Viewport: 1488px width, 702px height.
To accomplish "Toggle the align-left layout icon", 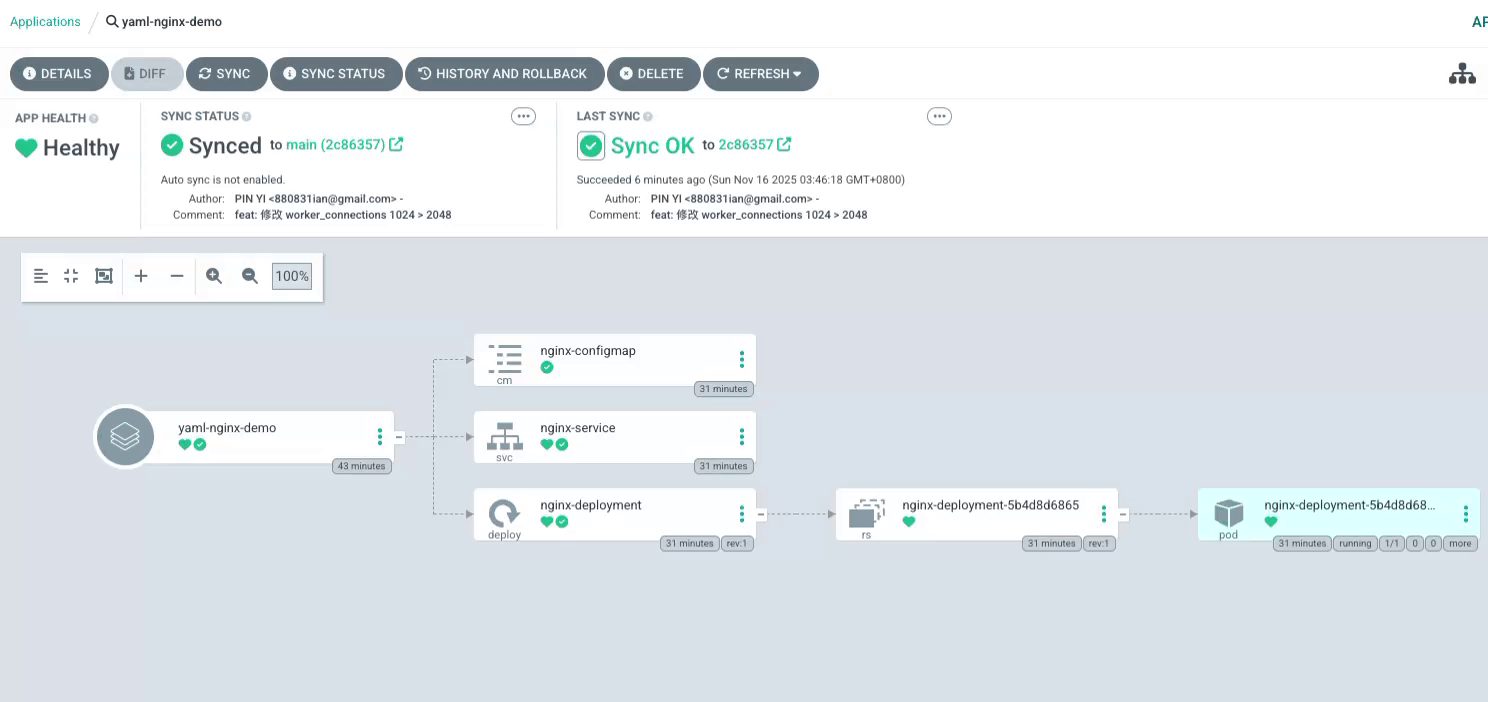I will (41, 276).
